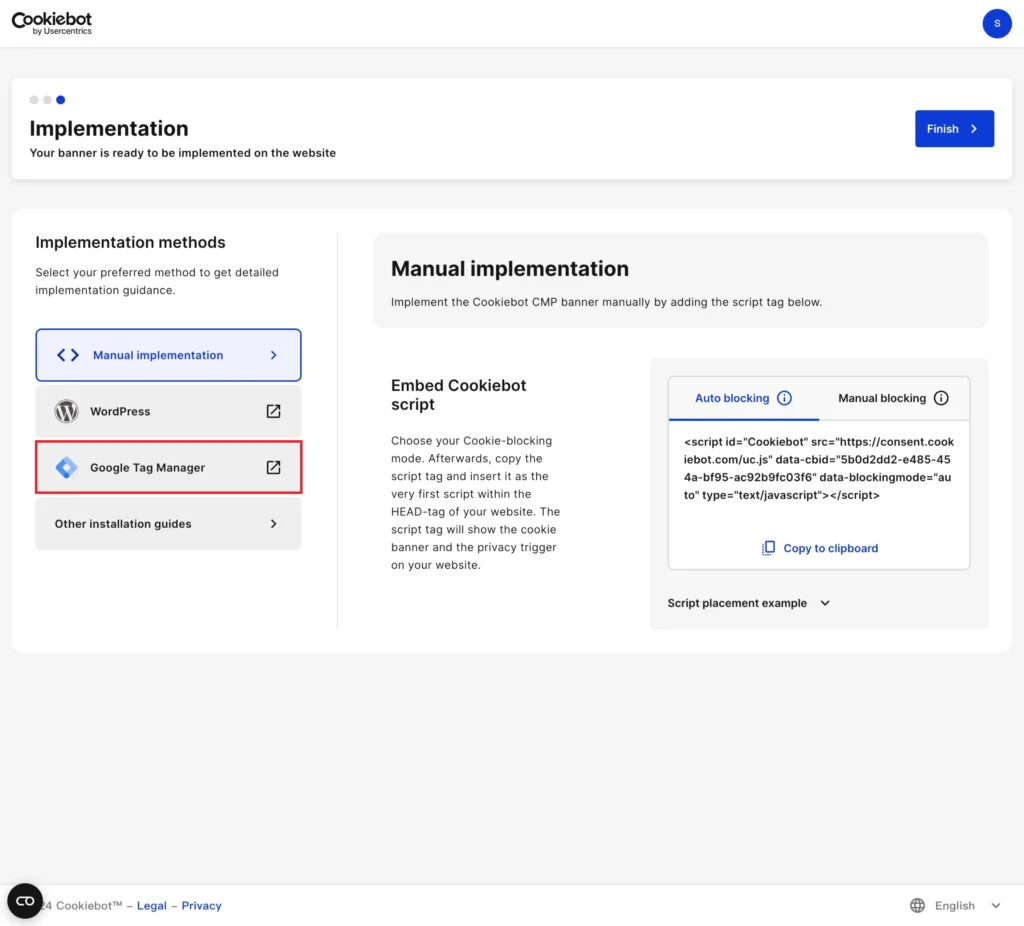
Task: Click the Cookiebot logo in header
Action: pyautogui.click(x=52, y=22)
